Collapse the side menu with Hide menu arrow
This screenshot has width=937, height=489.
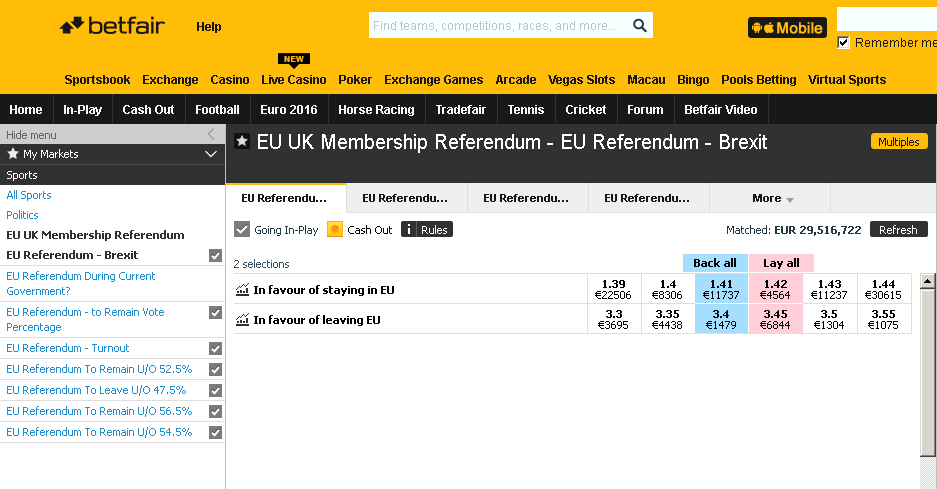pyautogui.click(x=210, y=134)
